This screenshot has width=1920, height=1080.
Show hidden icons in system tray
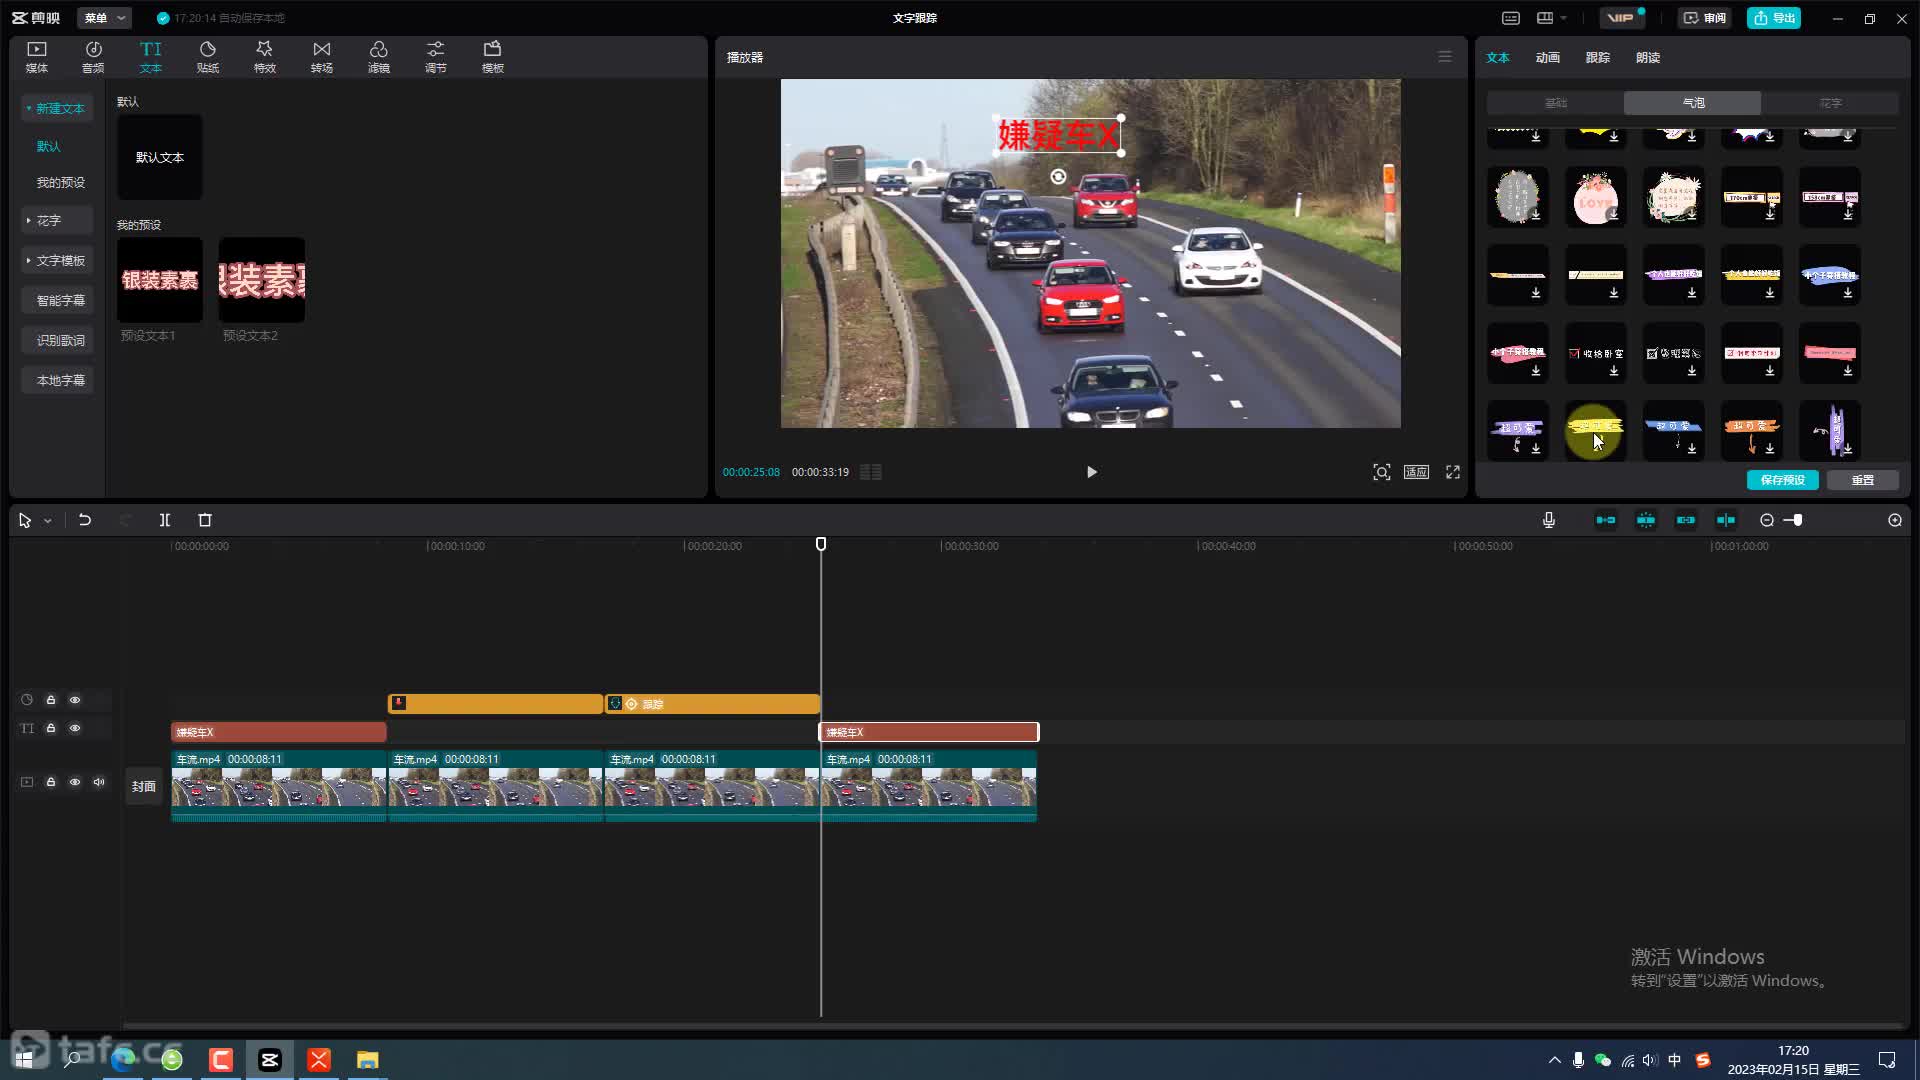tap(1554, 1060)
